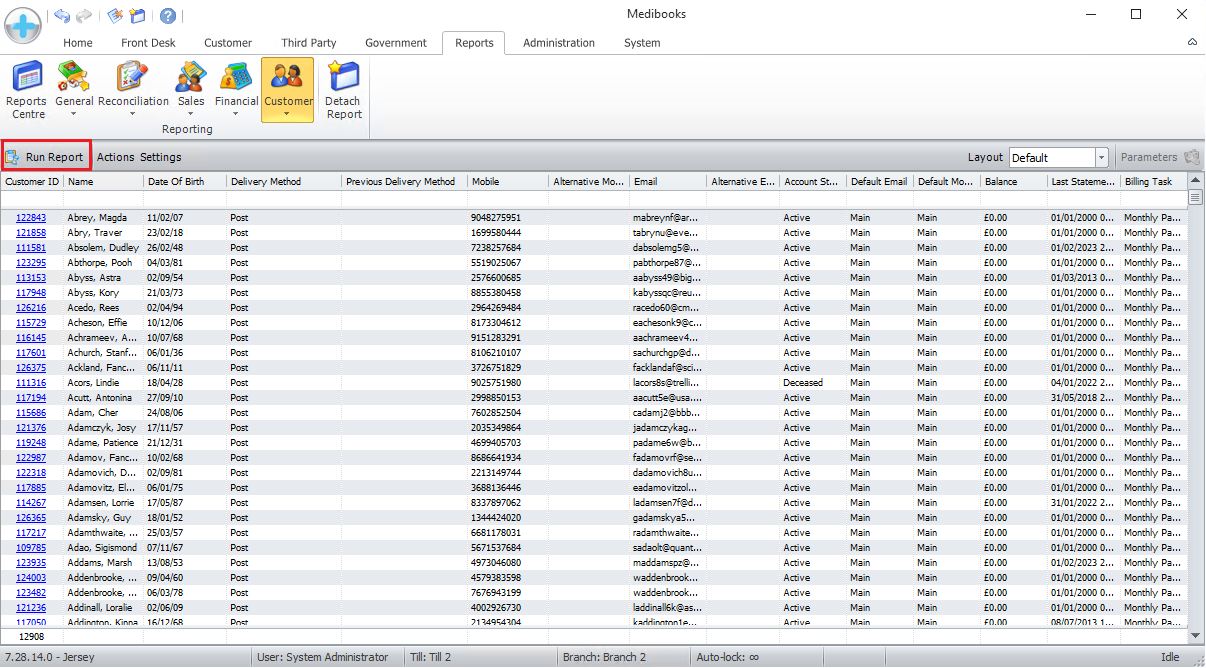Switch to the Front Desk tab

click(x=148, y=43)
